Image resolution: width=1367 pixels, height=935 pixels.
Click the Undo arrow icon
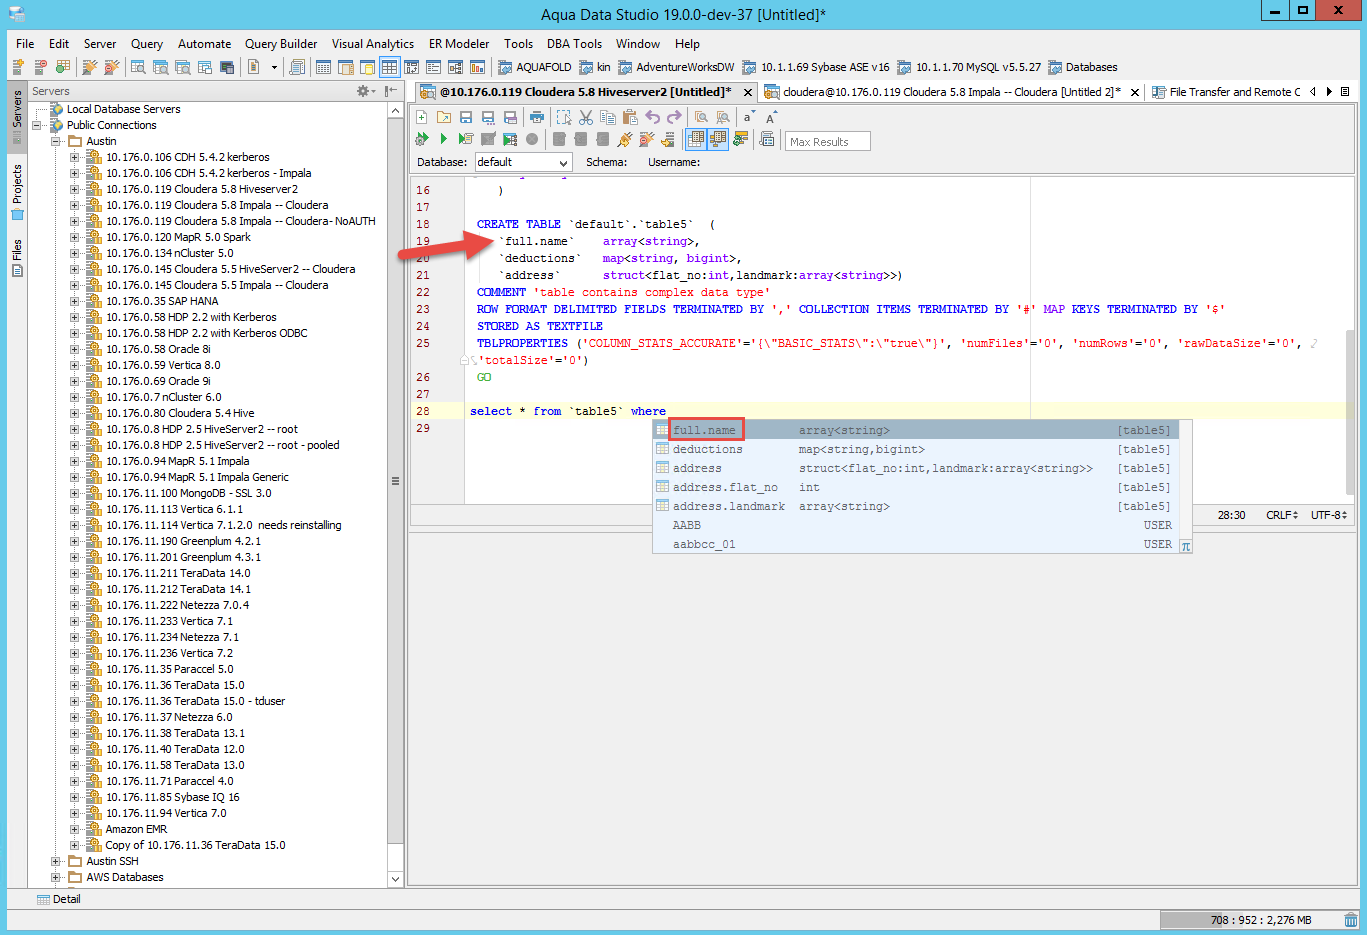[652, 118]
